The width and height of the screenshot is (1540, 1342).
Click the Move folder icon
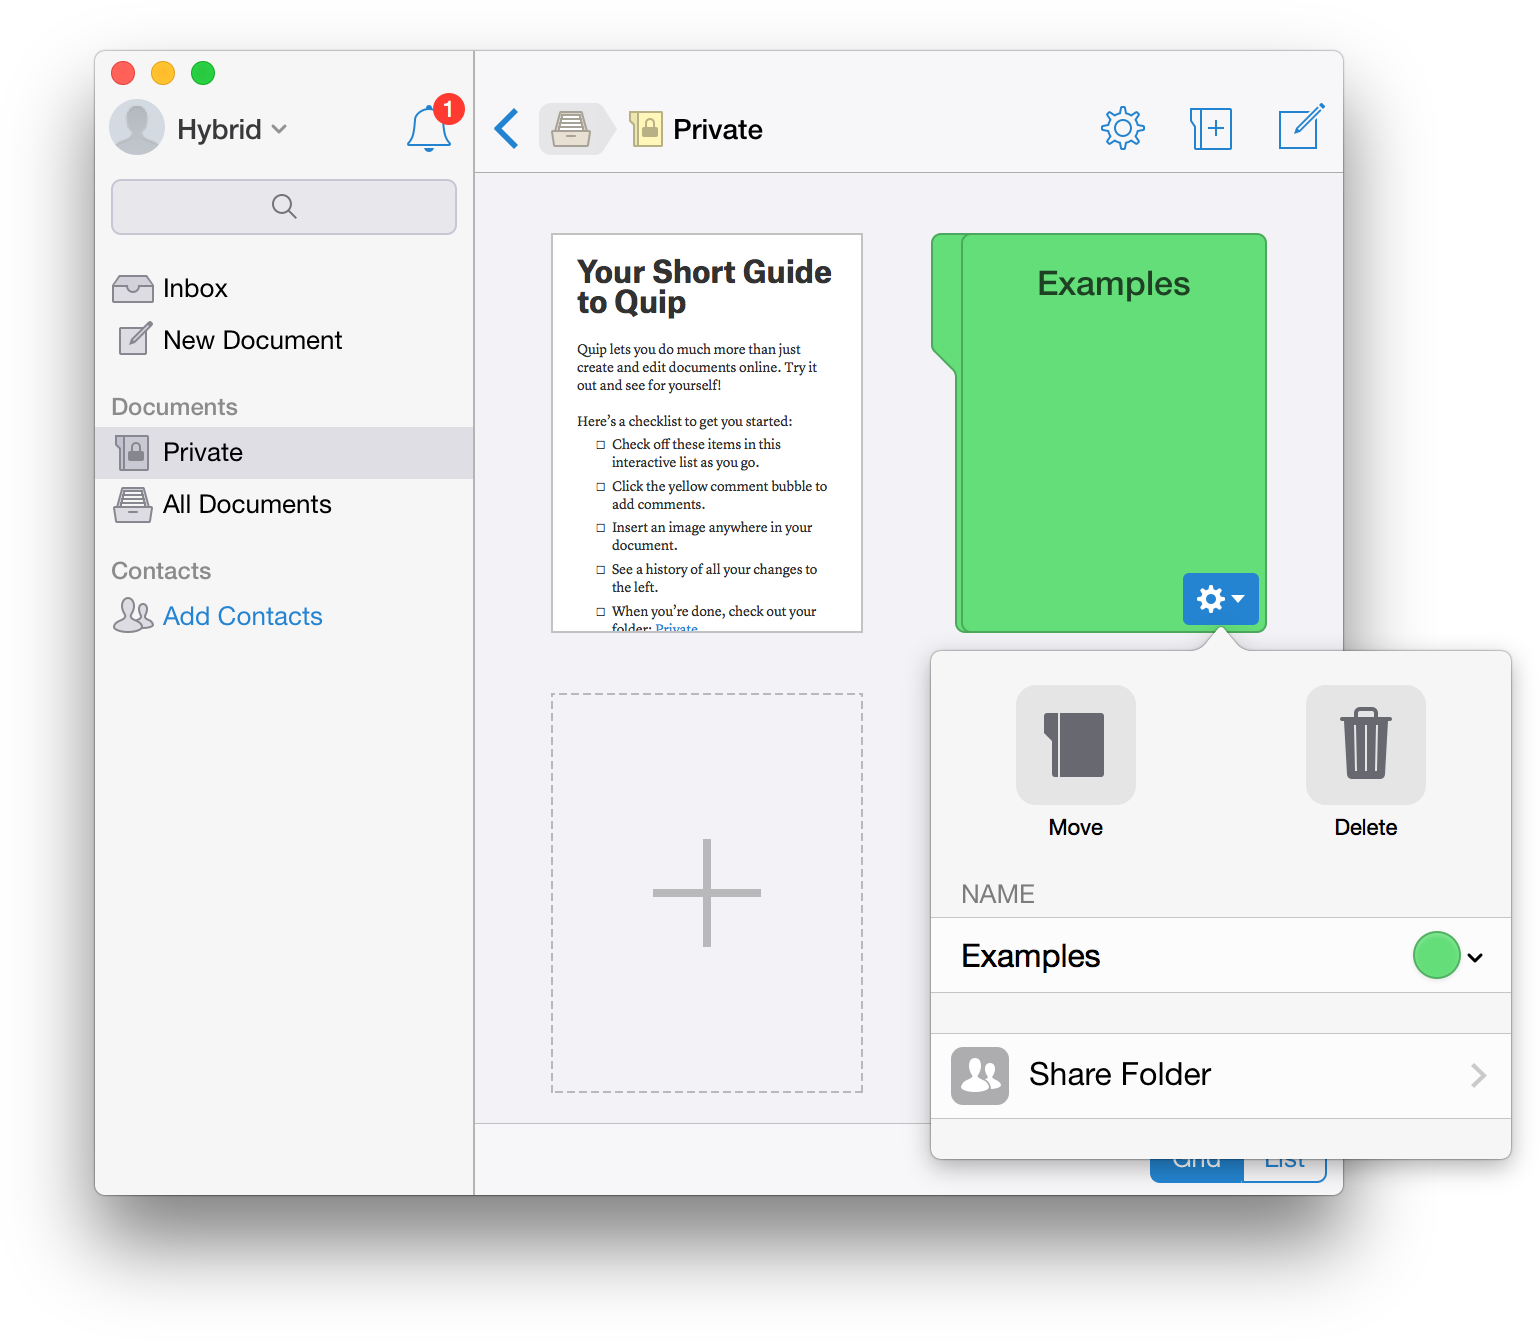click(x=1075, y=745)
